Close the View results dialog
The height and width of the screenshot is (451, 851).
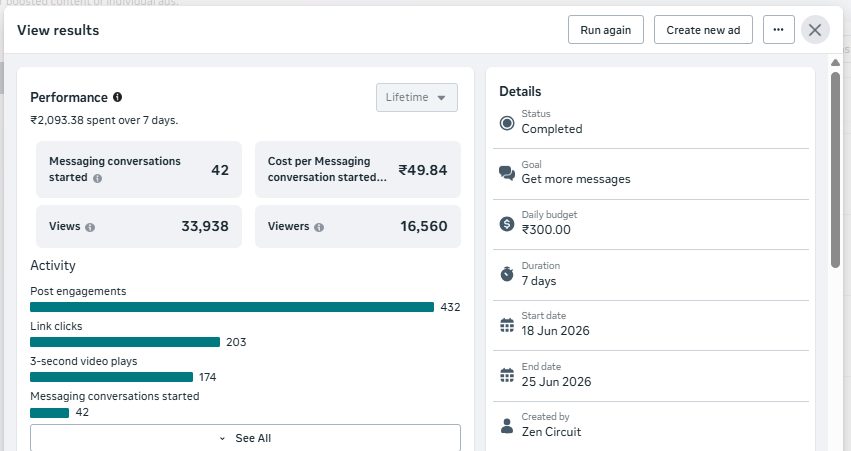click(815, 30)
